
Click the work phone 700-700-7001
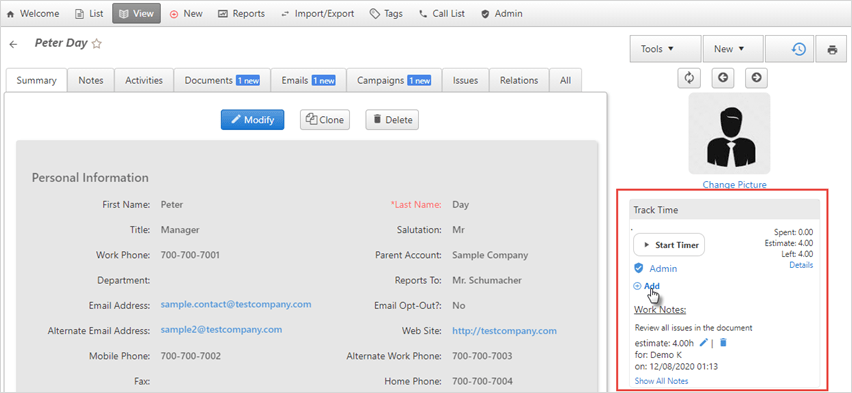coord(190,255)
